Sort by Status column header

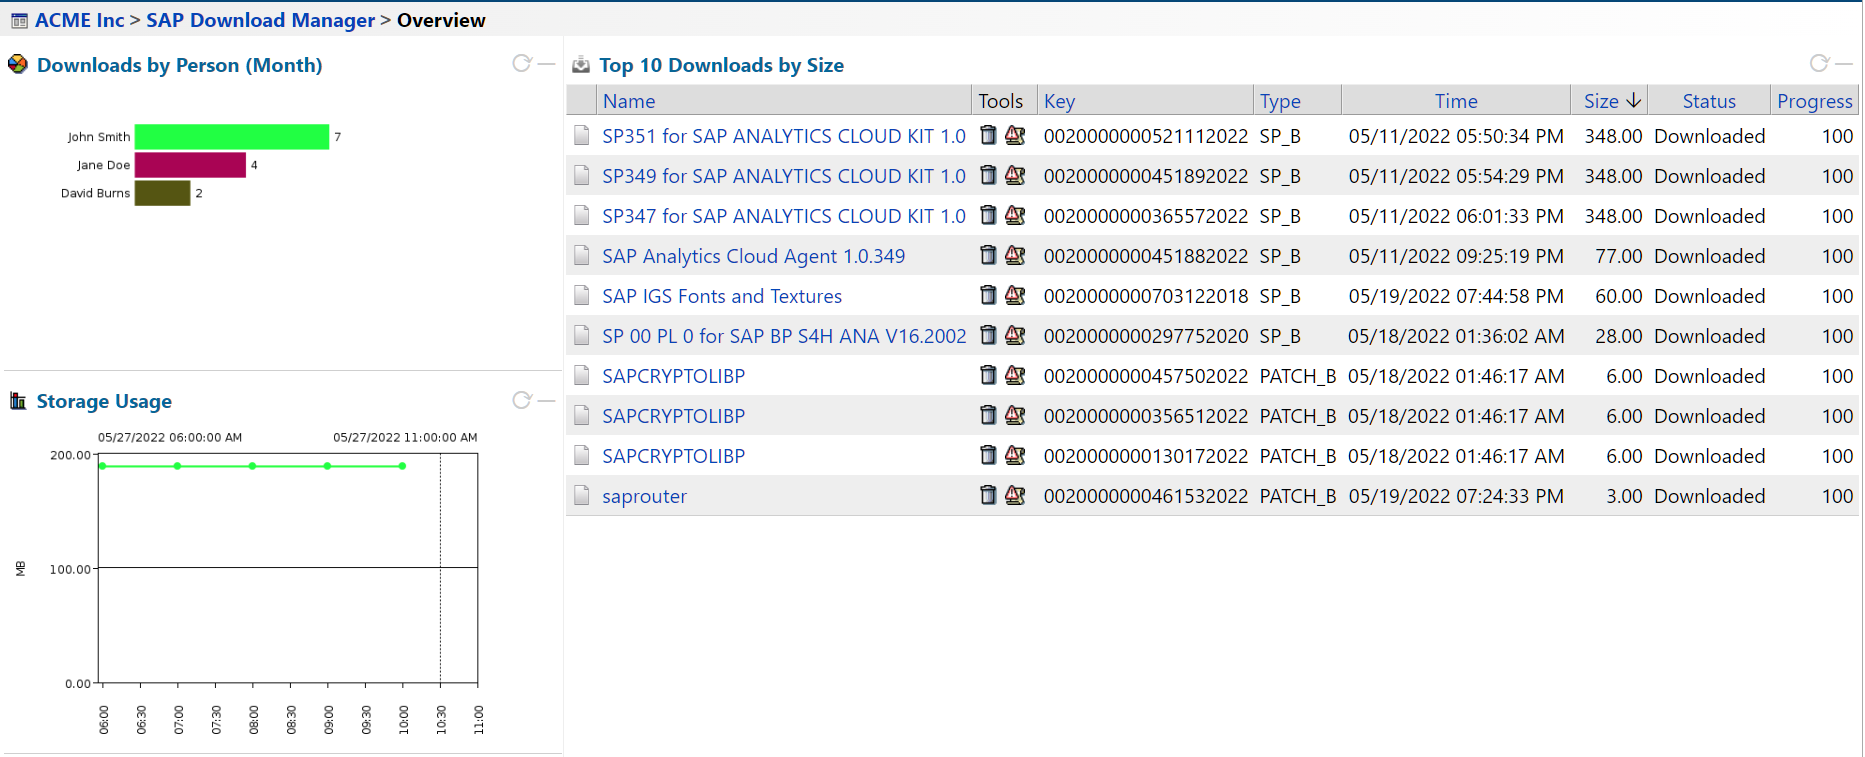(x=1709, y=101)
